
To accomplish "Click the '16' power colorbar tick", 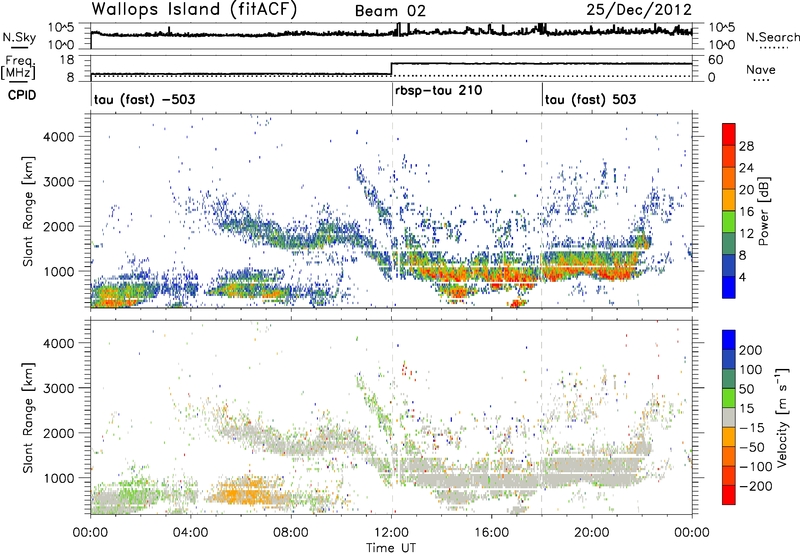I will coord(746,212).
